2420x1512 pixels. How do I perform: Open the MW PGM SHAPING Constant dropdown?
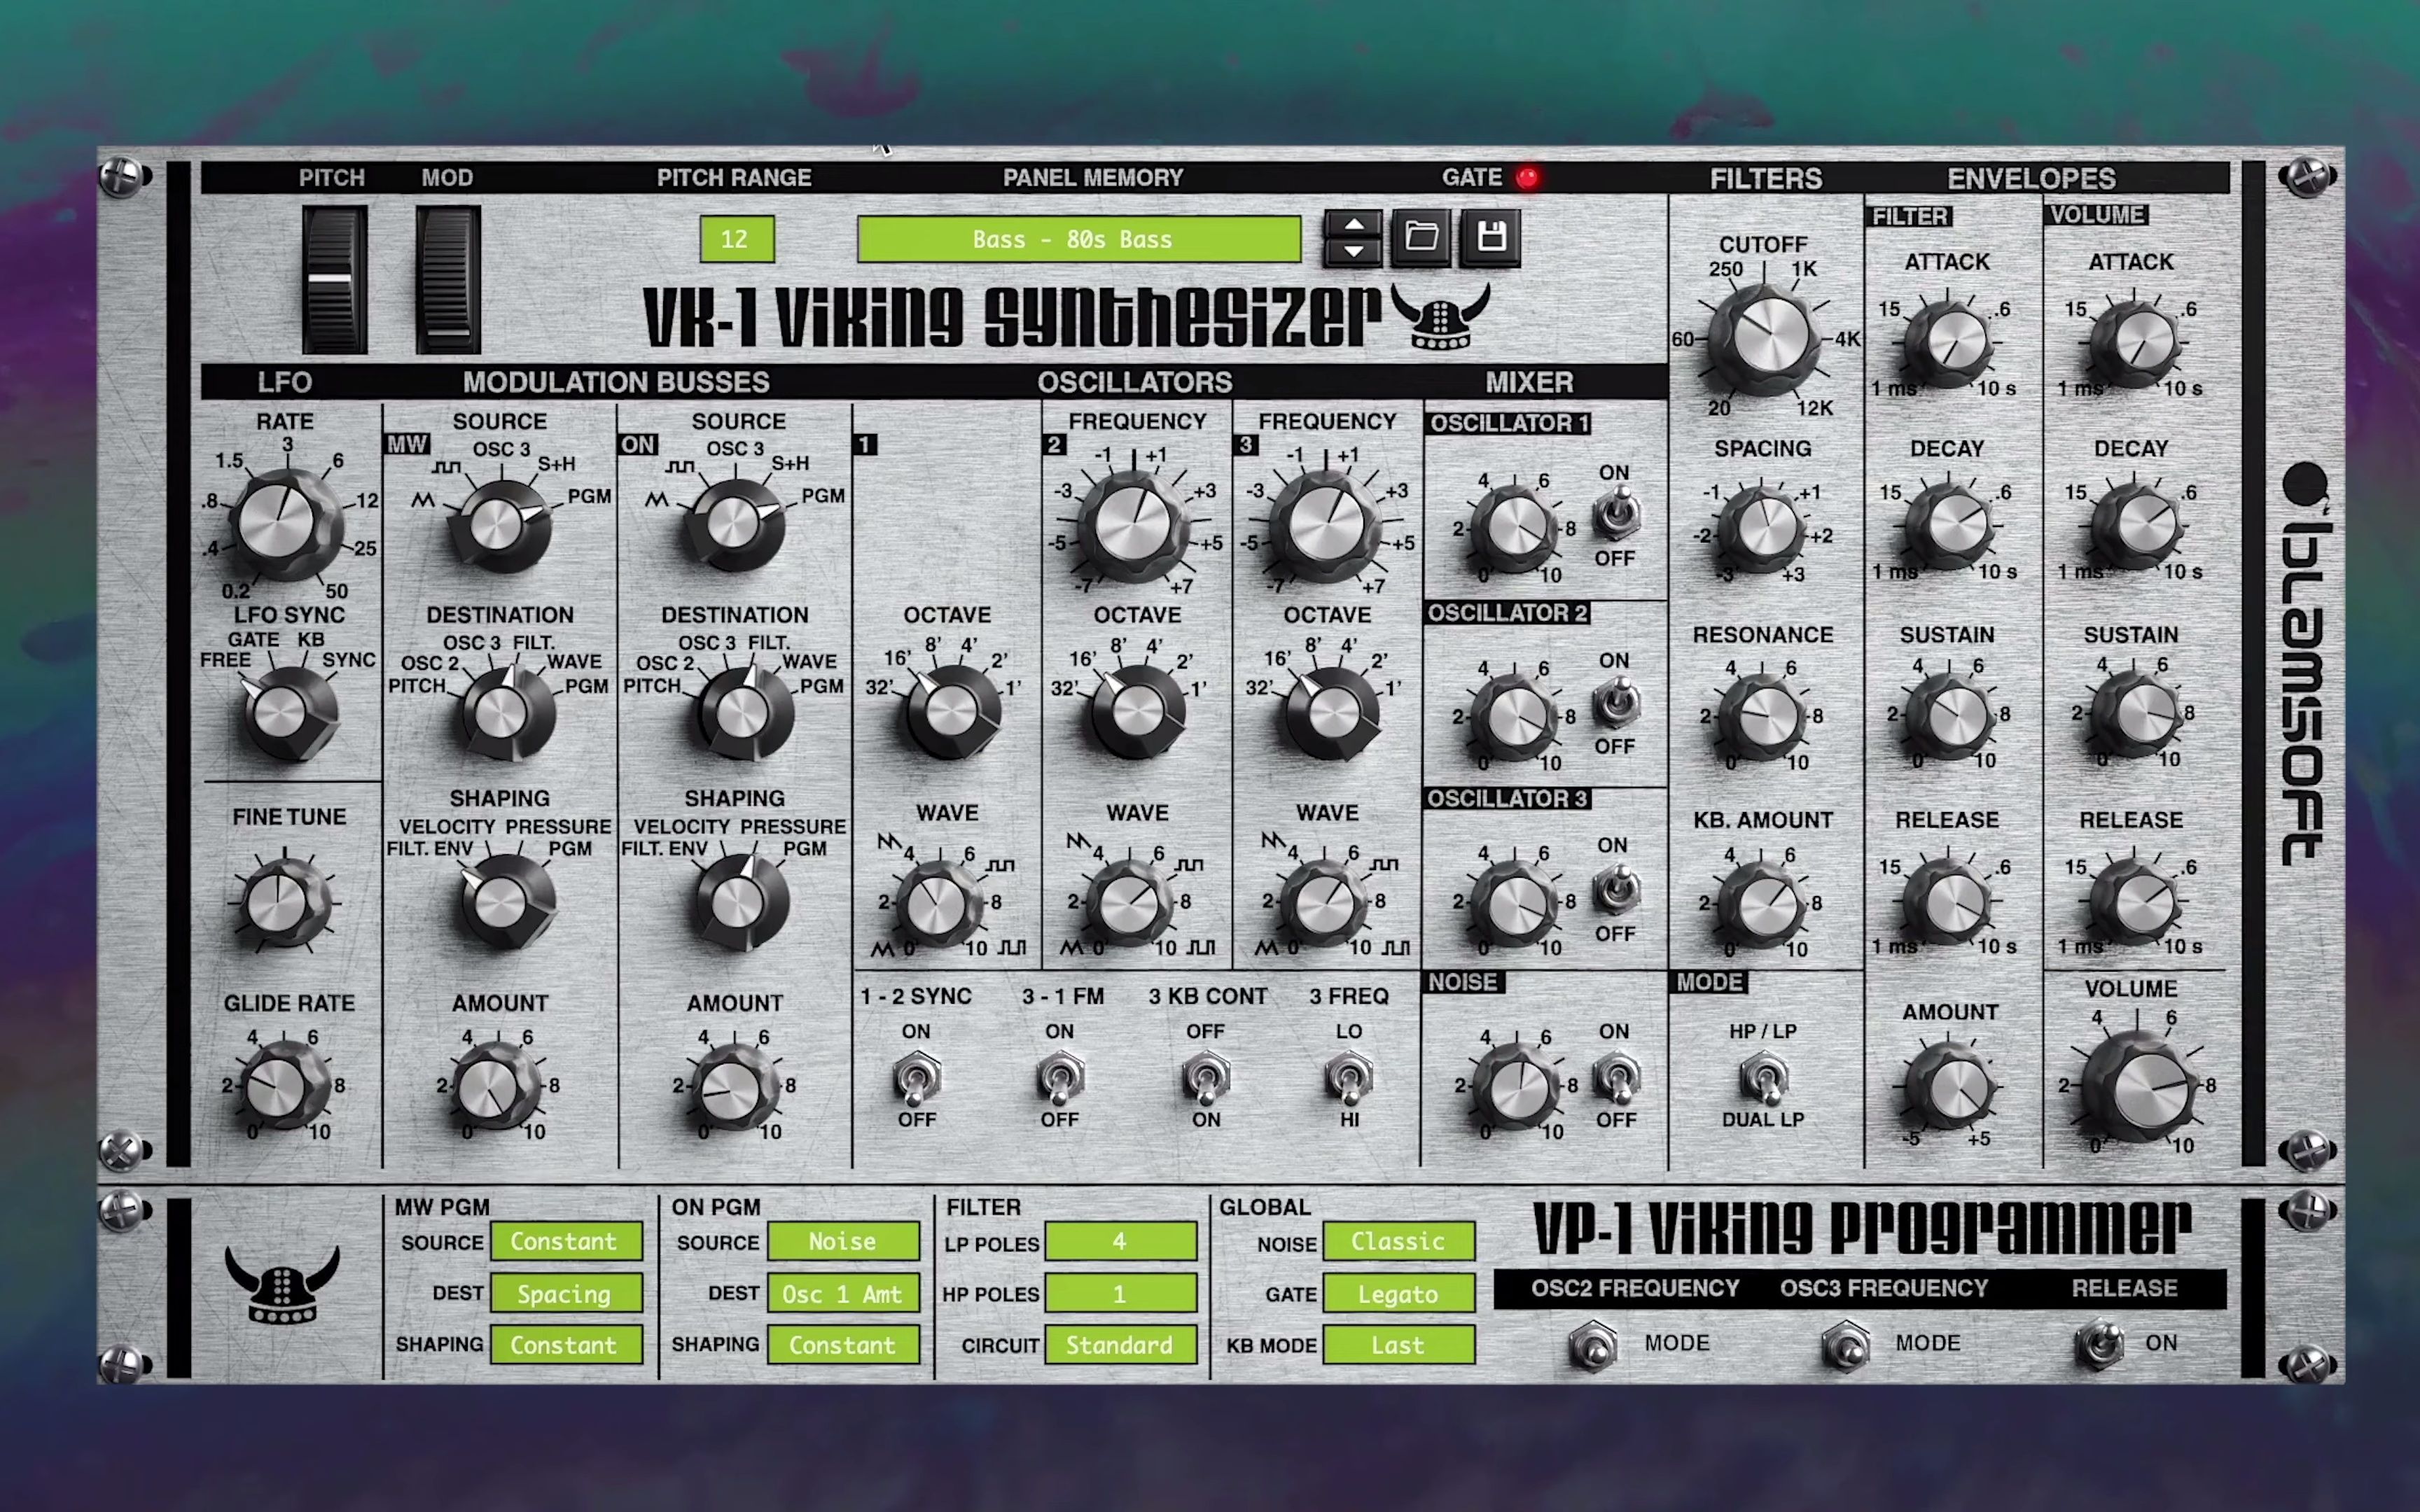tap(565, 1345)
